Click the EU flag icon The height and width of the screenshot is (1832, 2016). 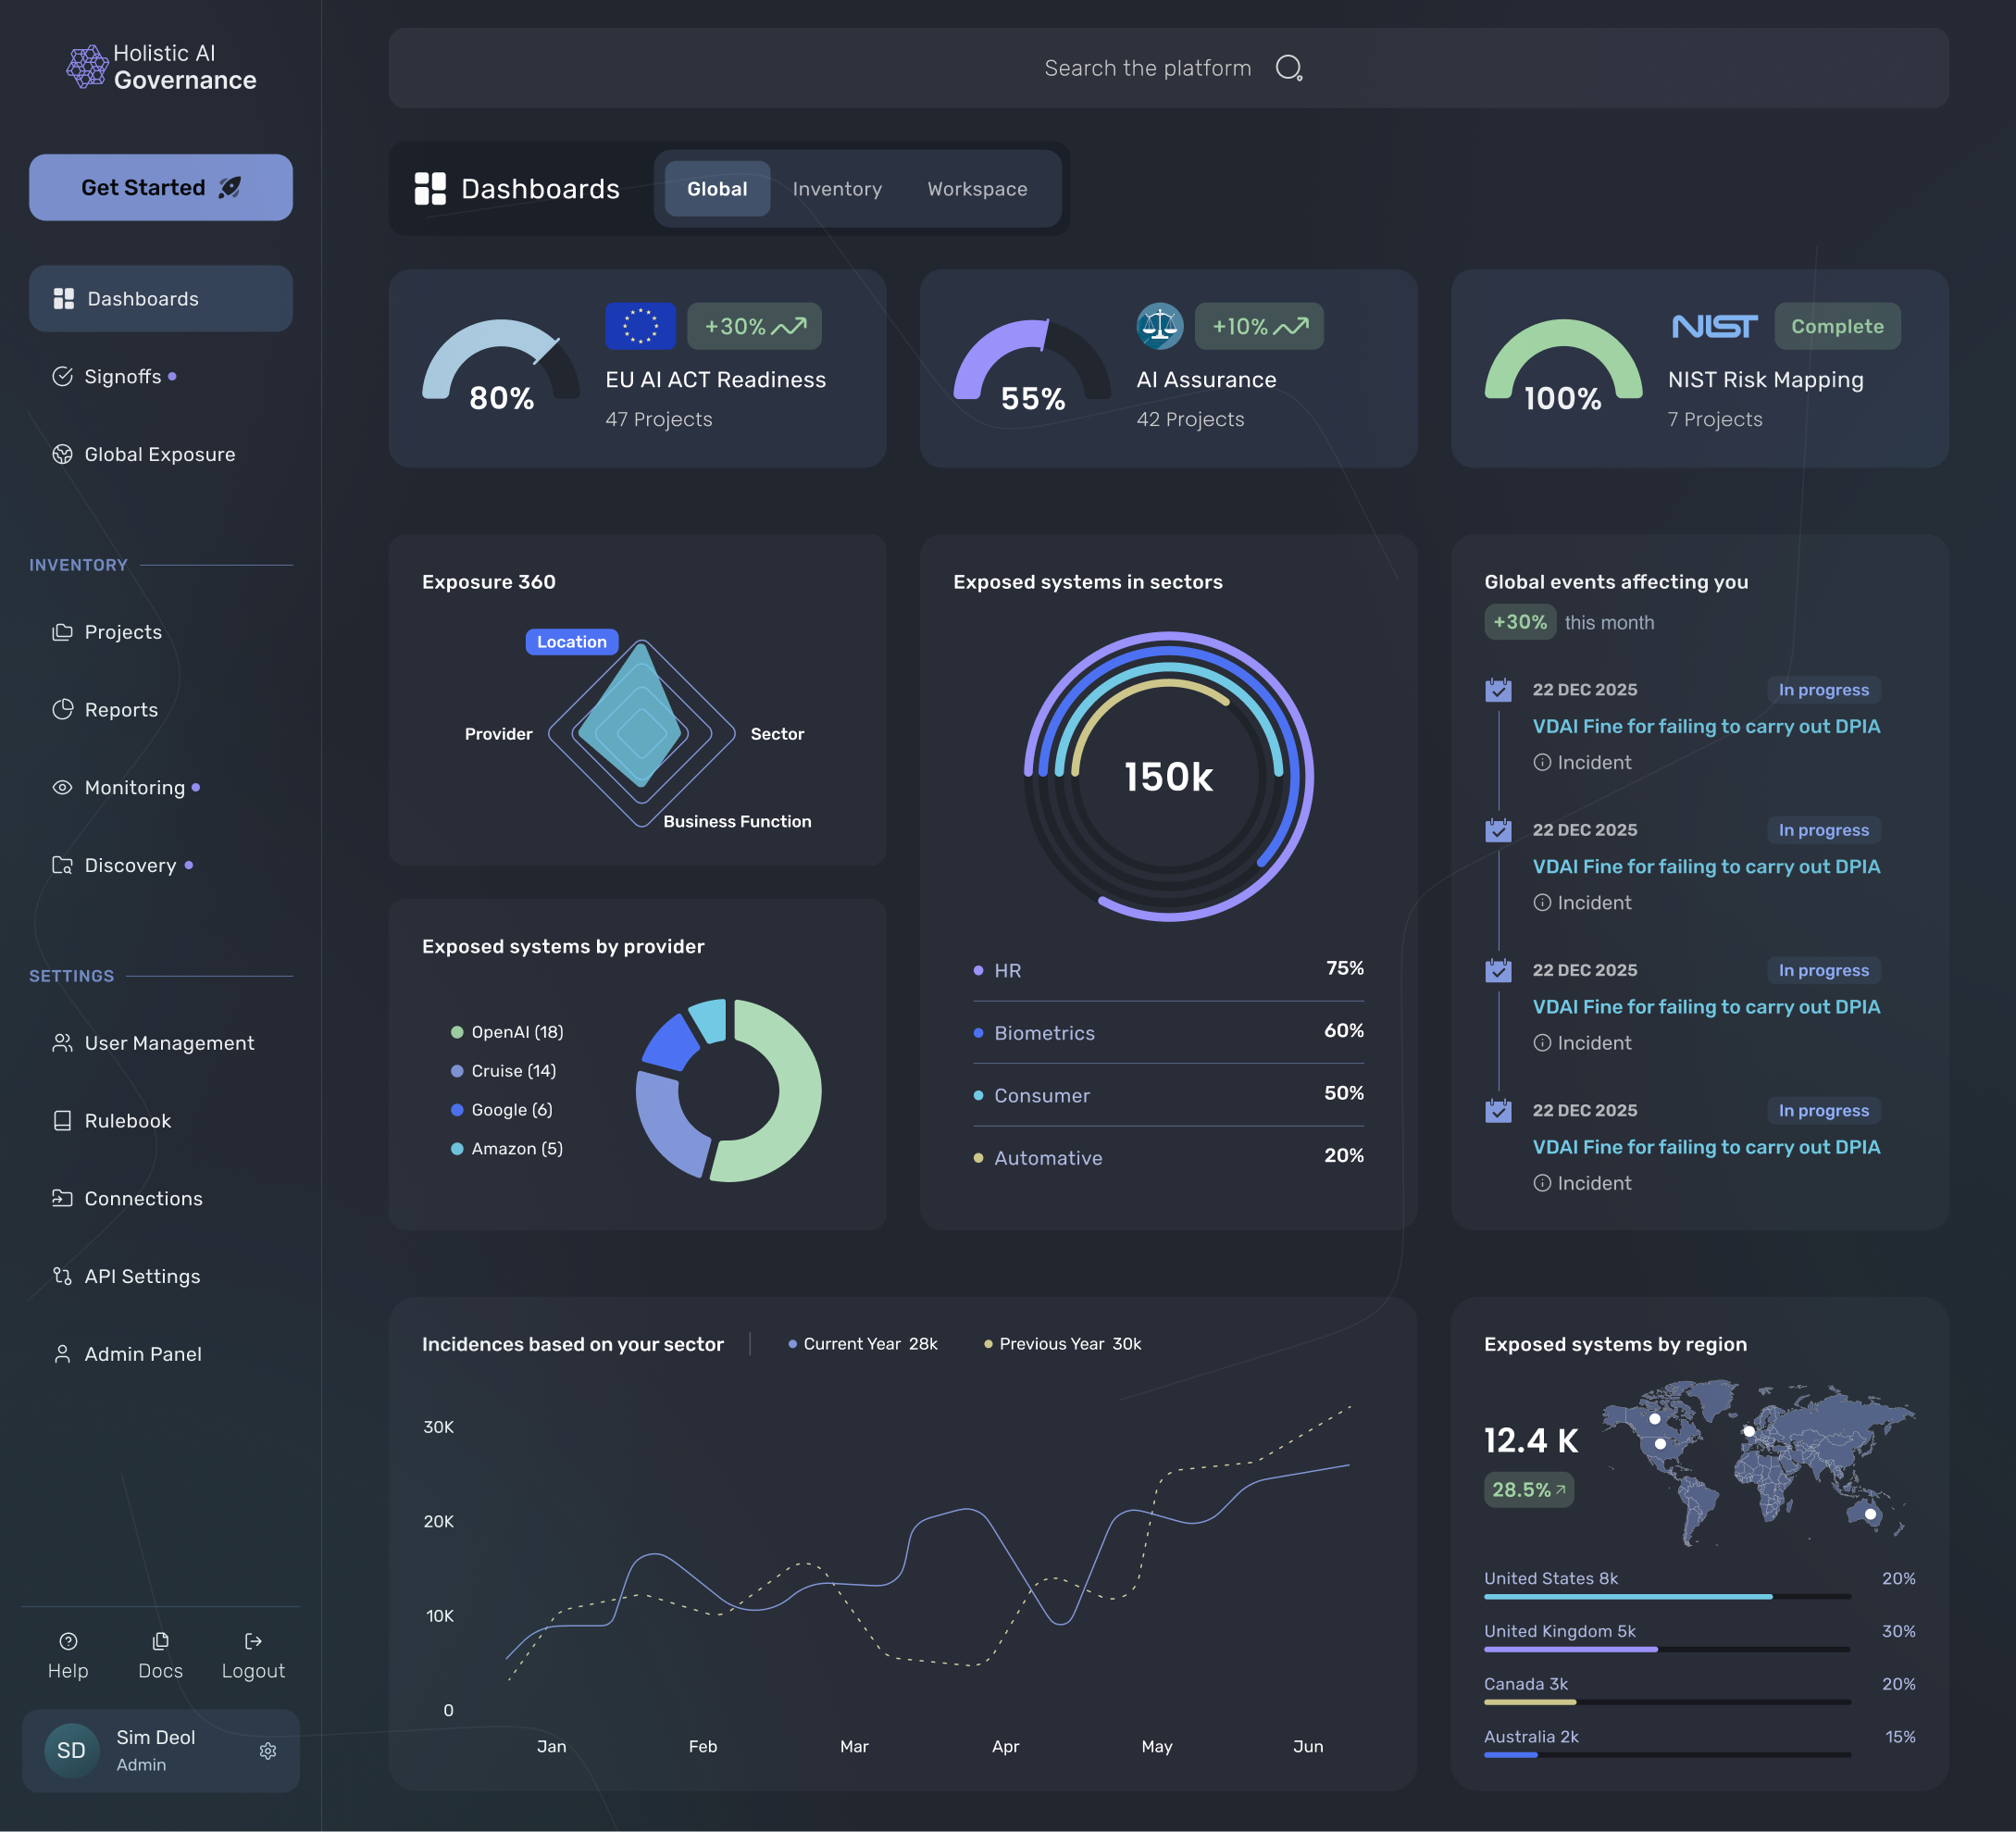640,326
